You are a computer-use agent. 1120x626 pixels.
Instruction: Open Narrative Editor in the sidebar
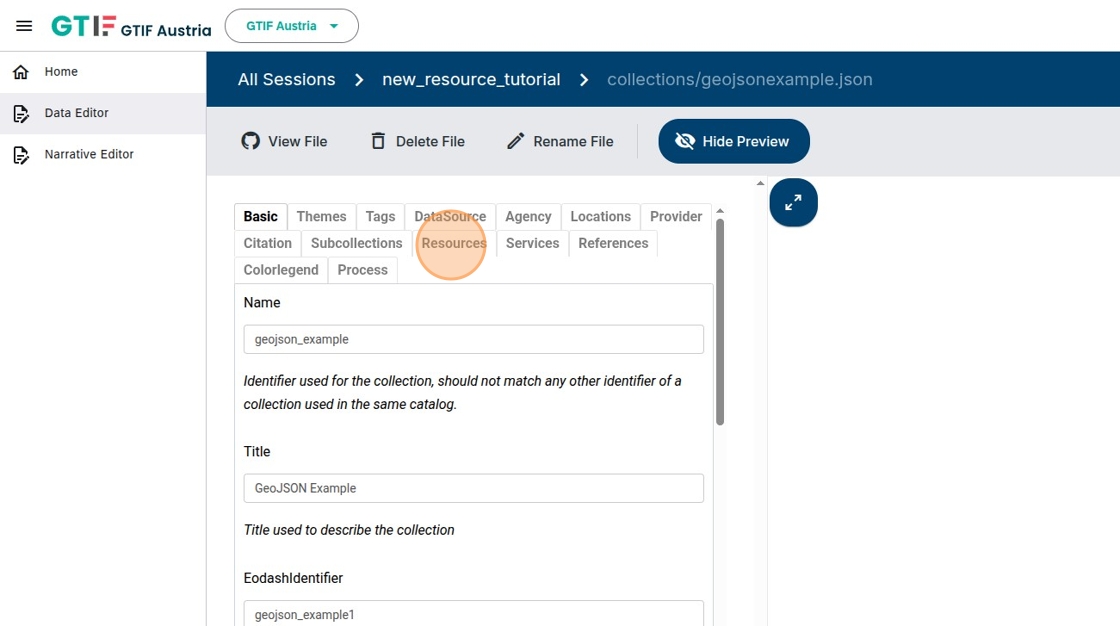pos(103,154)
